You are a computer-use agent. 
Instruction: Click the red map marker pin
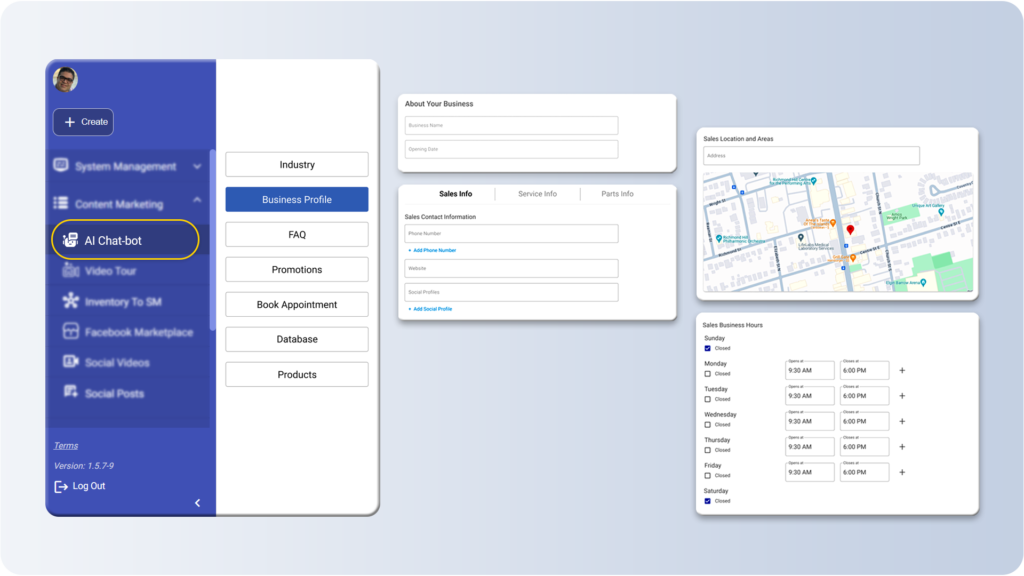pos(849,228)
